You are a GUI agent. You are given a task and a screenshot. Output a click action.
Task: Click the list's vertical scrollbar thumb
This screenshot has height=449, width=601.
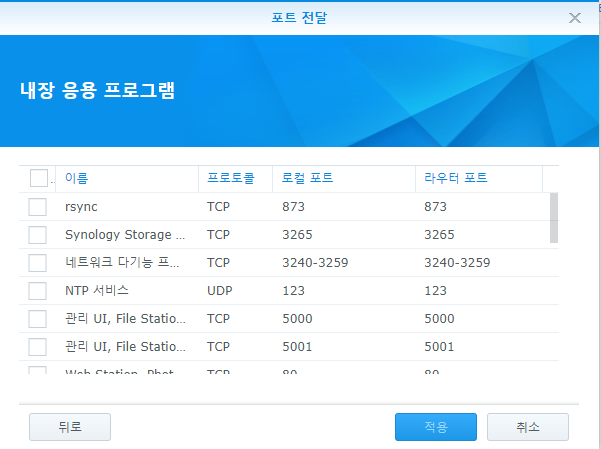554,218
